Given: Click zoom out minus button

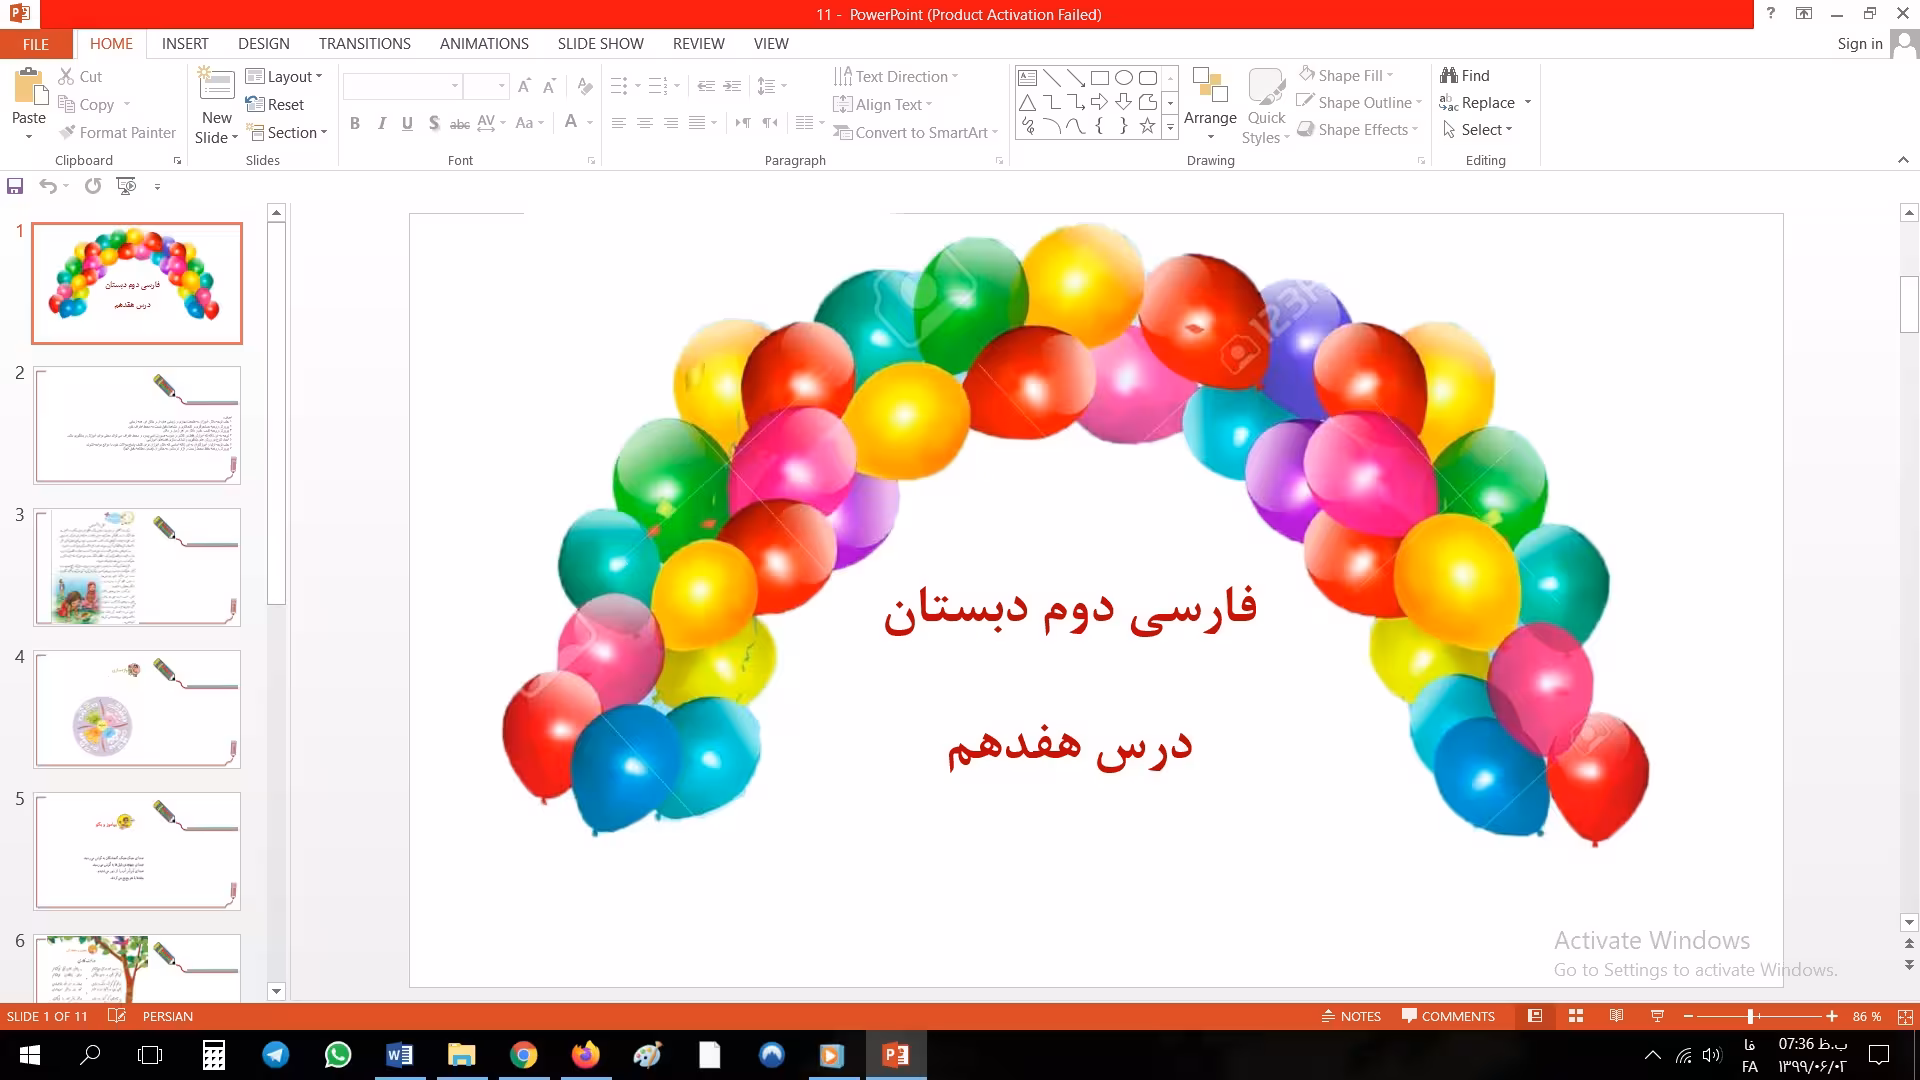Looking at the screenshot, I should point(1688,1016).
